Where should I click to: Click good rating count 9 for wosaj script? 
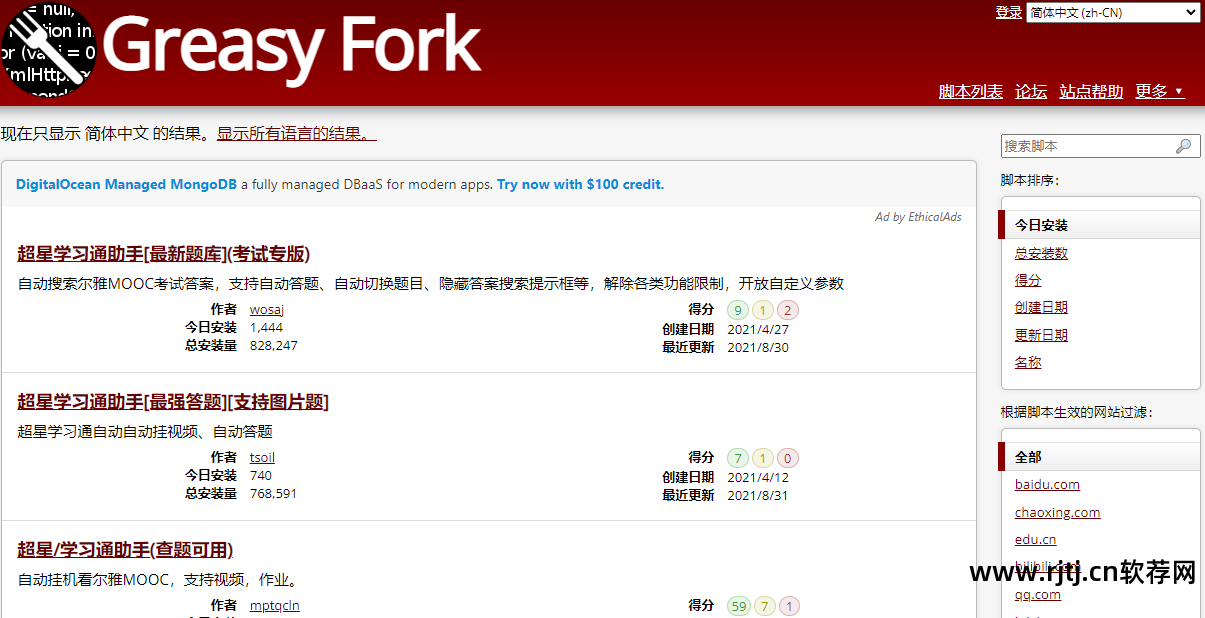(x=738, y=310)
